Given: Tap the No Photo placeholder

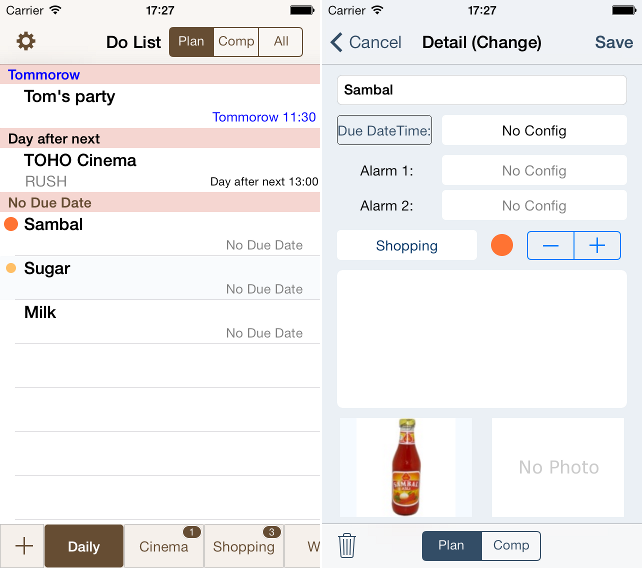Looking at the screenshot, I should click(x=558, y=467).
